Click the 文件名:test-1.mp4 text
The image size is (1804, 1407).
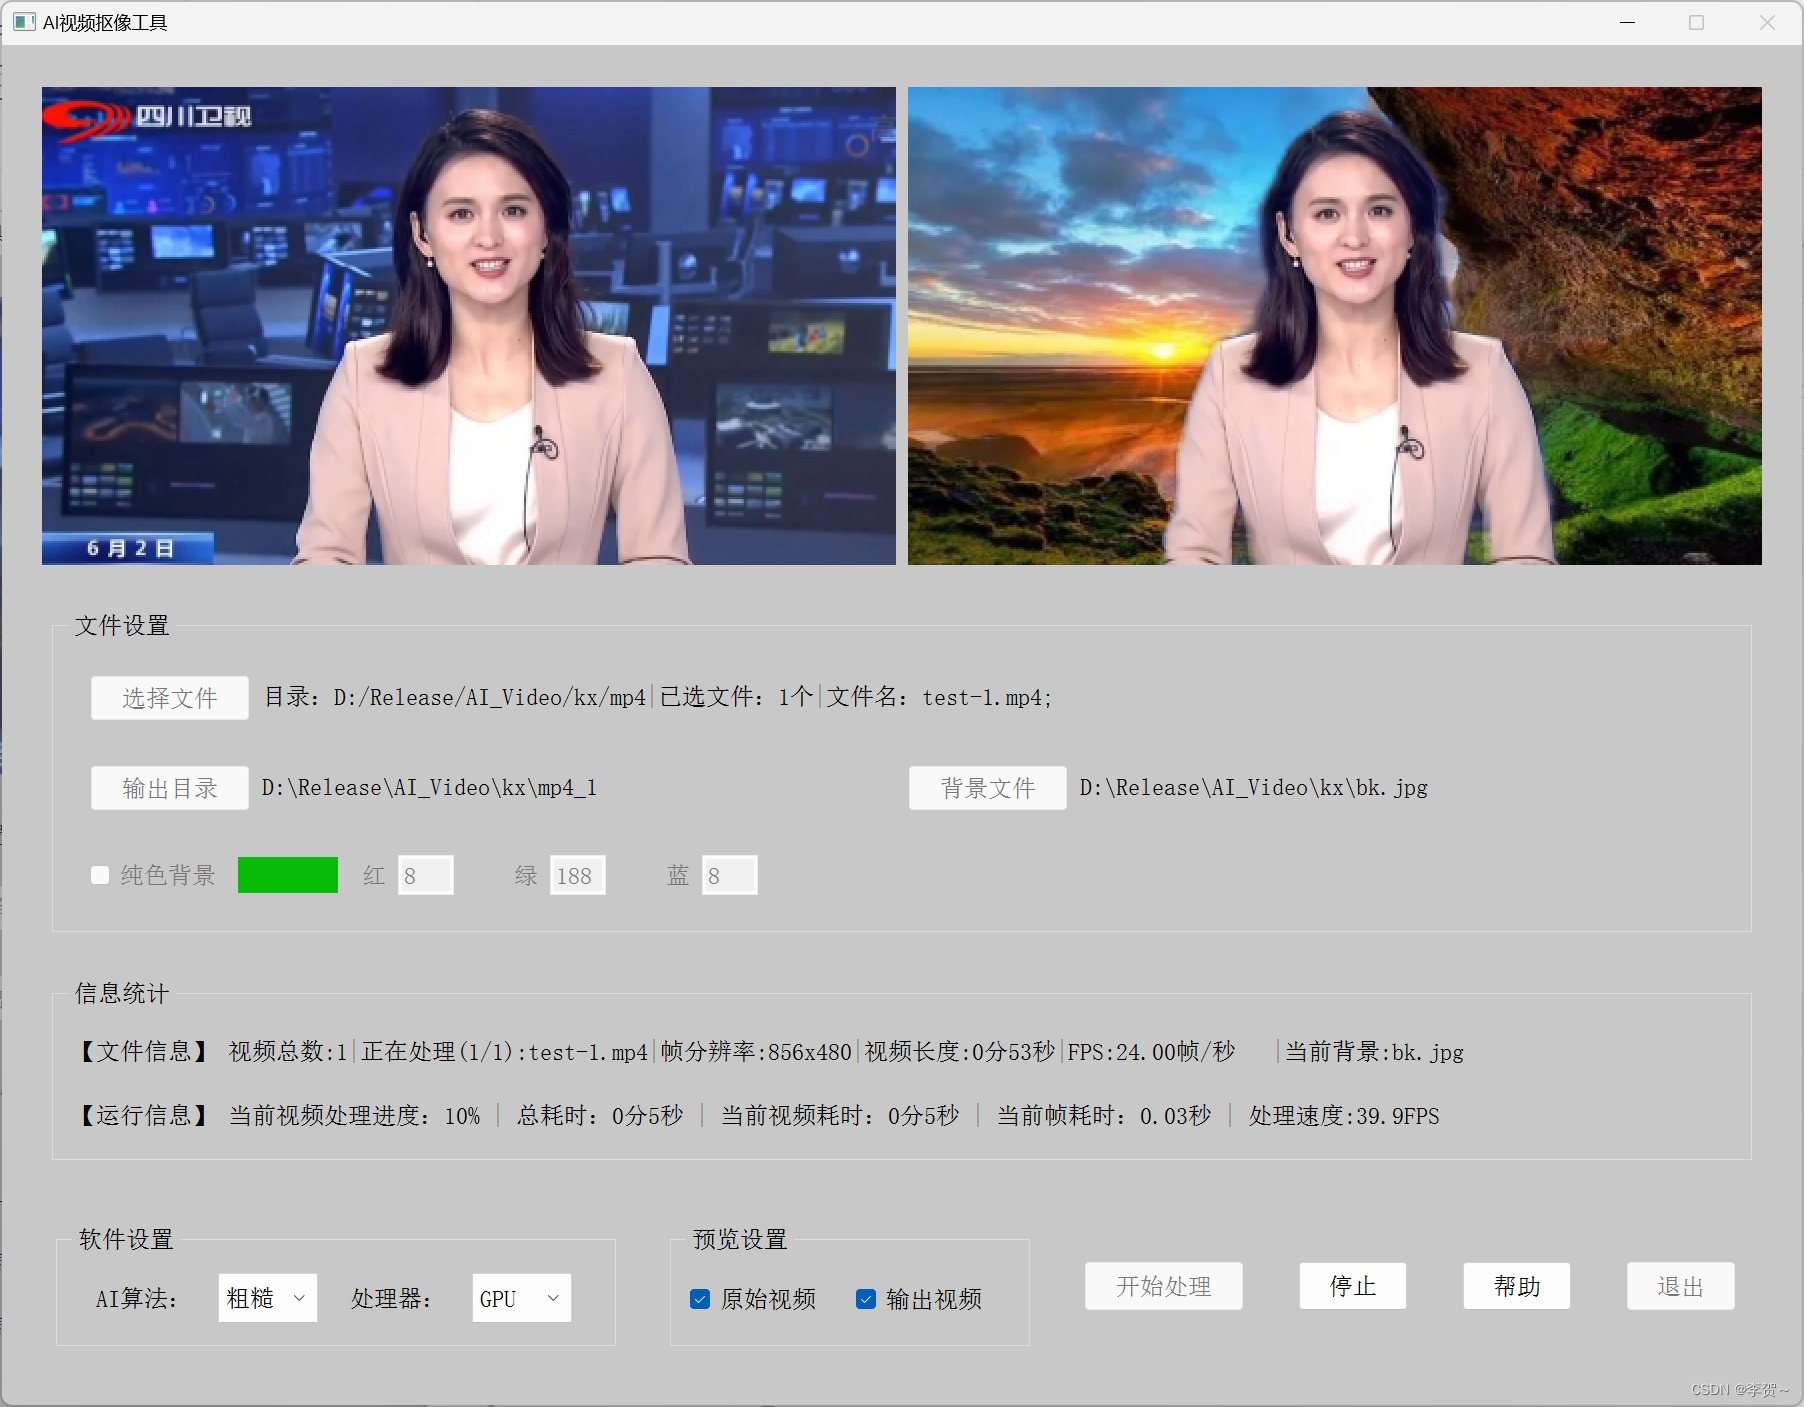click(x=939, y=698)
